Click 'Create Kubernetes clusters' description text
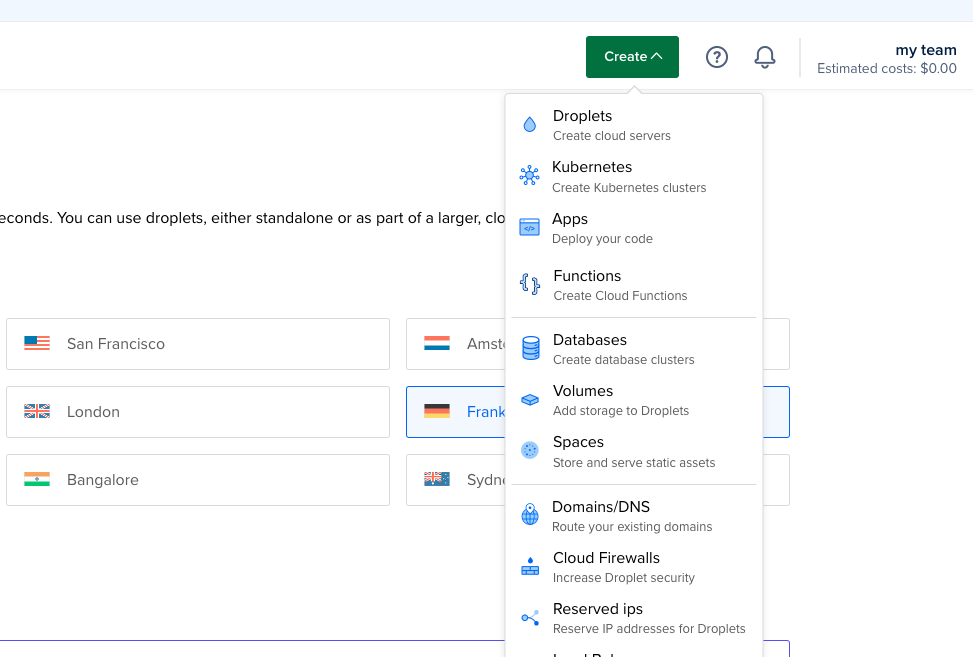Screen dimensions: 973x657 [x=629, y=188]
